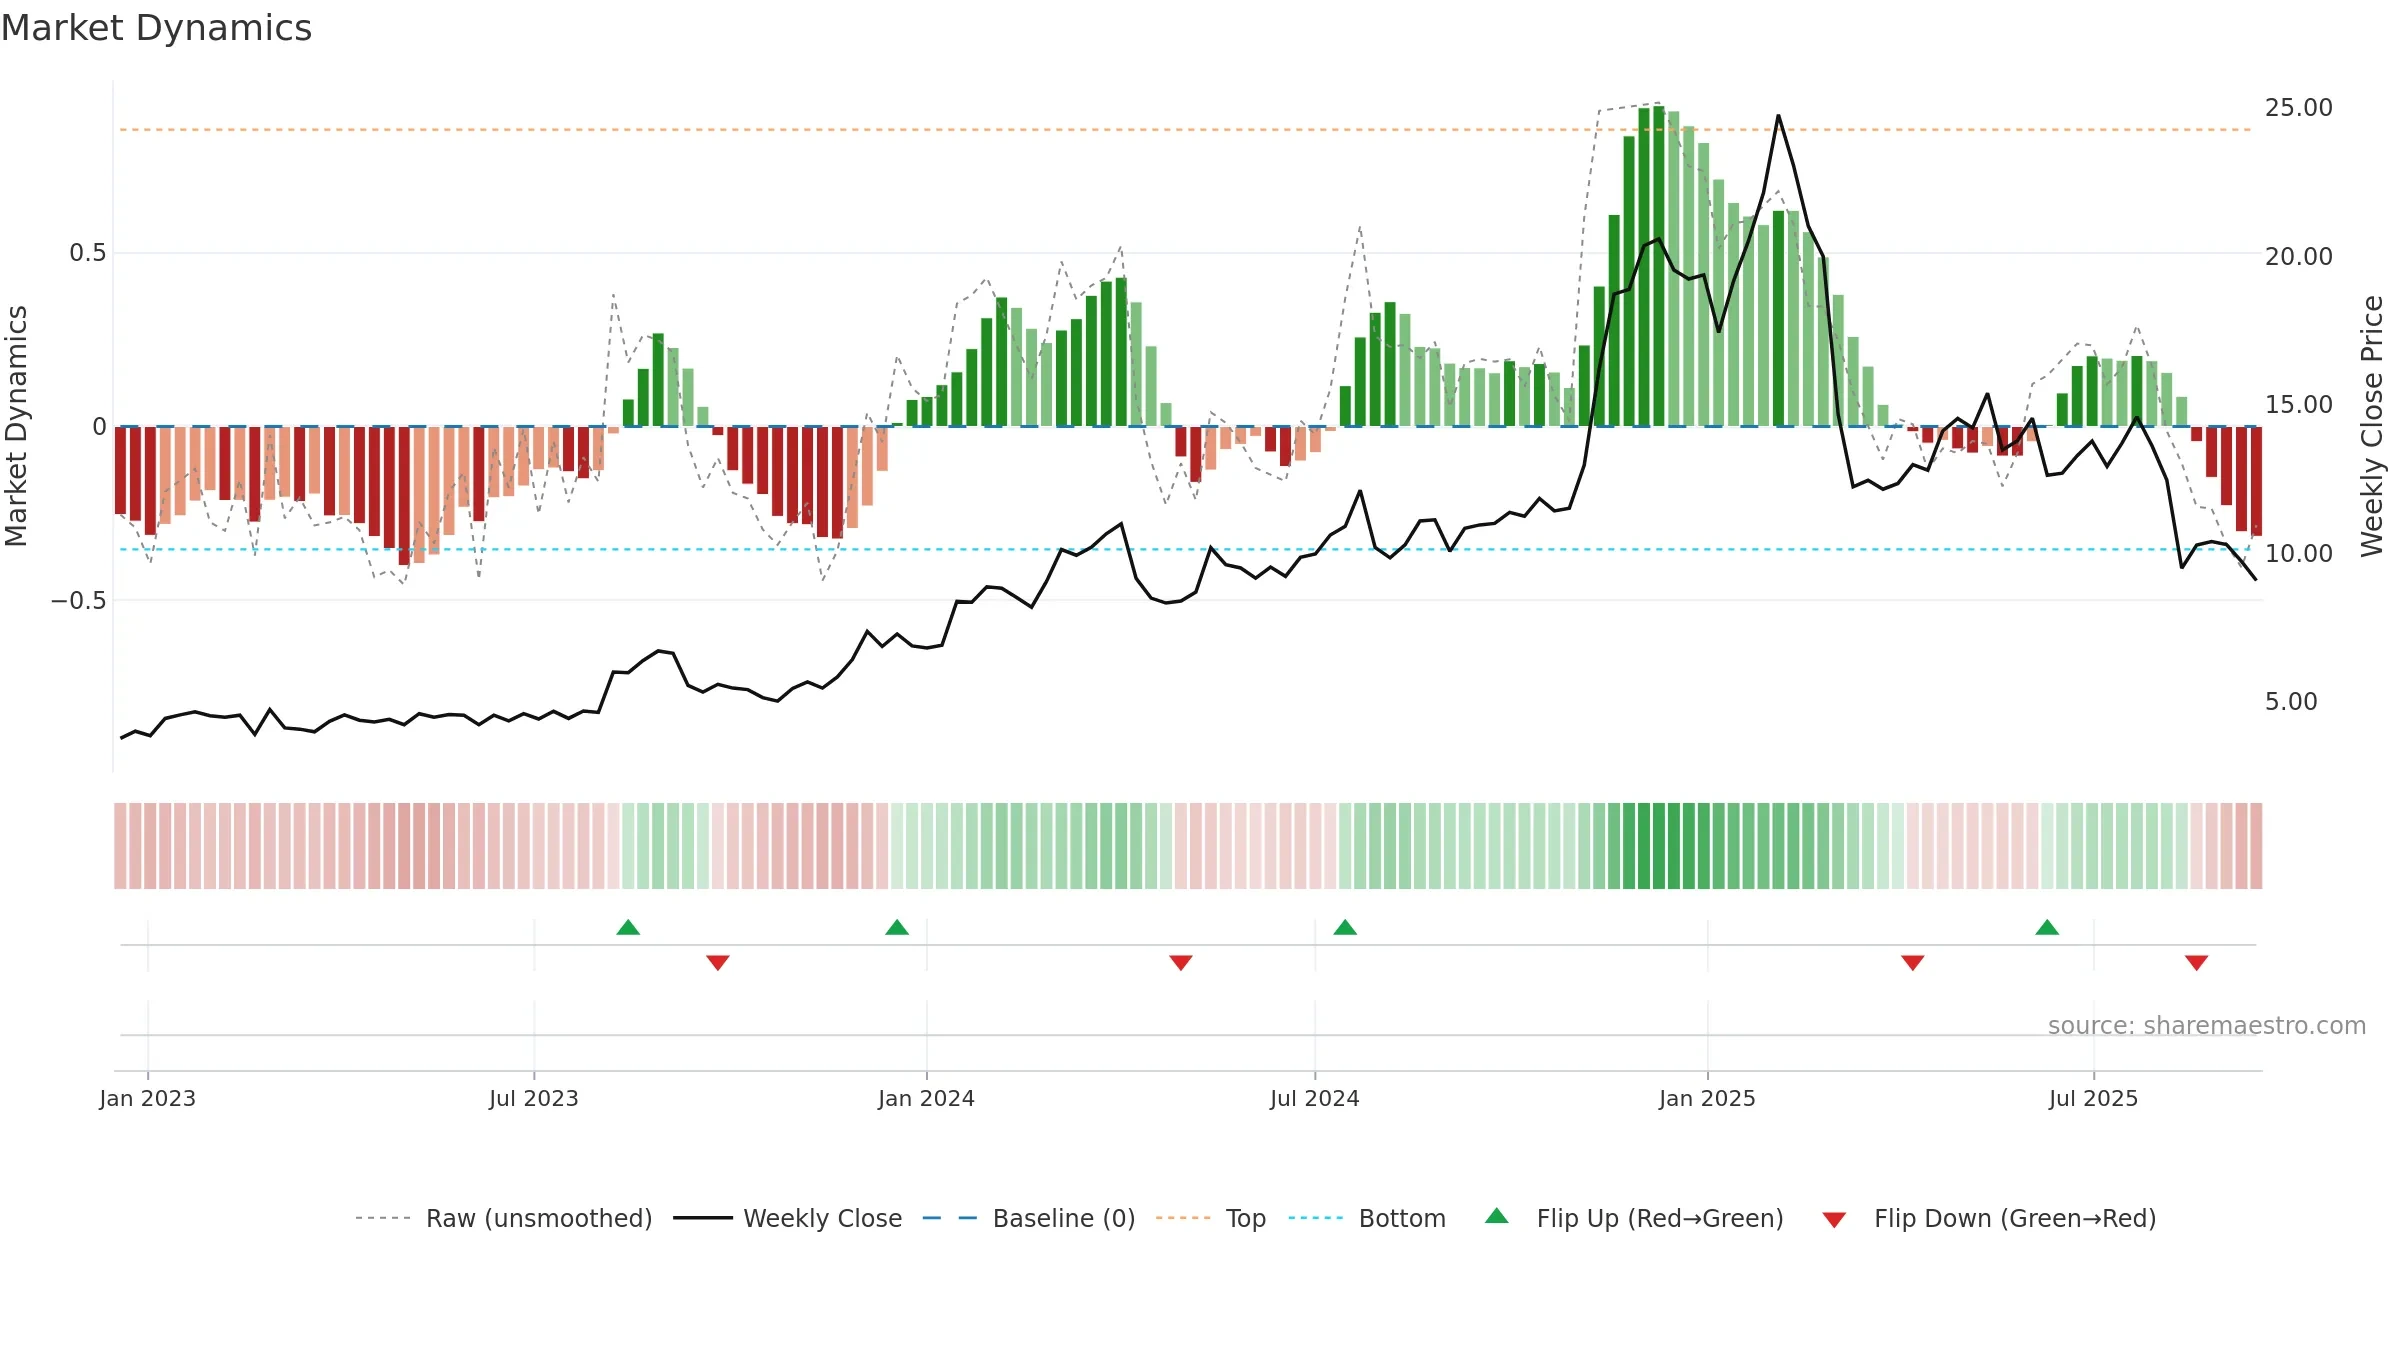Viewport: 2400px width, 1350px height.
Task: Click the Jan 2023 x-axis label
Action: pyautogui.click(x=148, y=1098)
